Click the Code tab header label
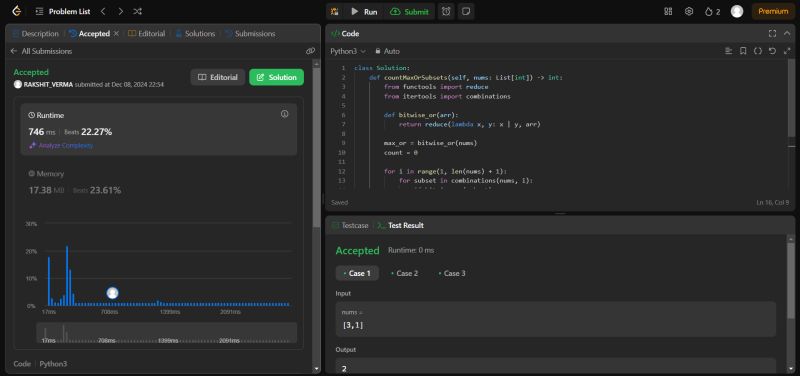Image resolution: width=800 pixels, height=376 pixels. click(345, 34)
